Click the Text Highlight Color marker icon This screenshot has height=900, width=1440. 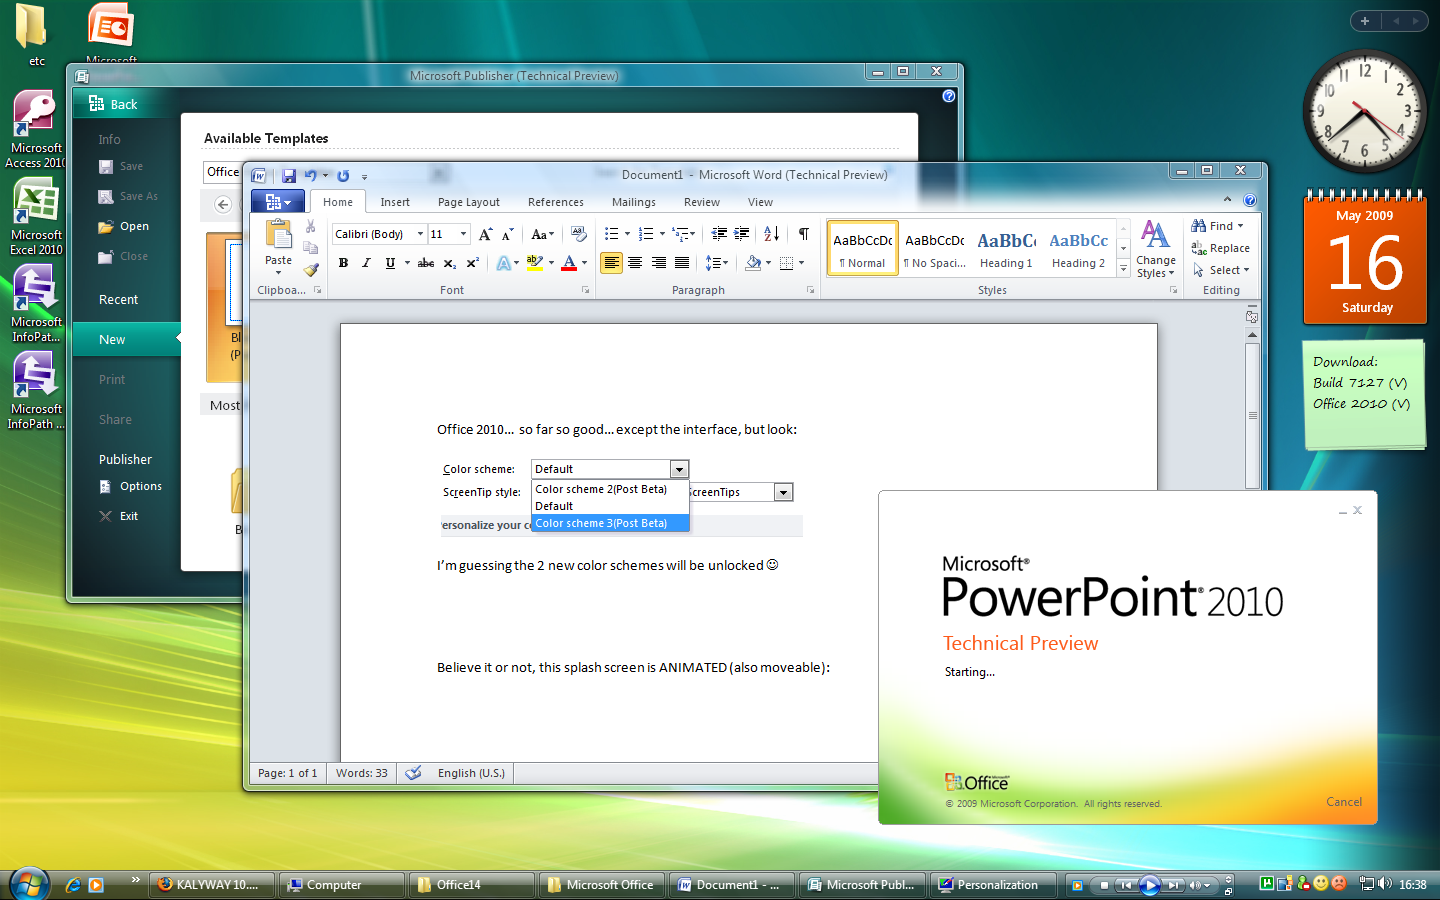click(x=535, y=263)
